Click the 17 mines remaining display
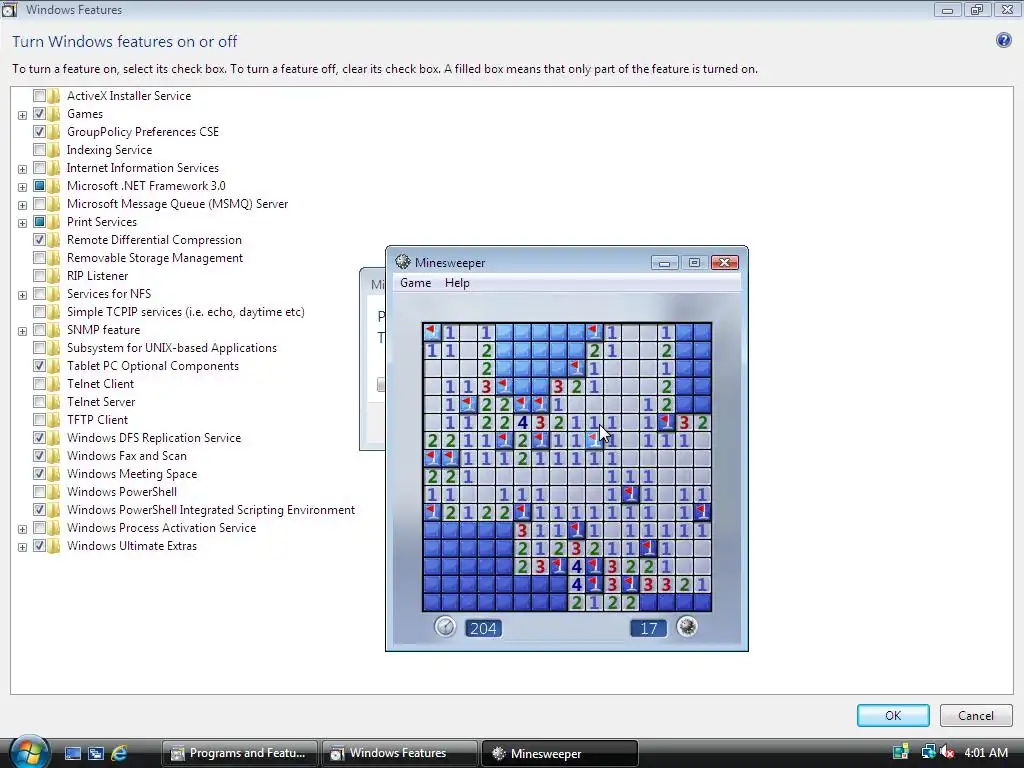This screenshot has height=768, width=1024. coord(648,628)
